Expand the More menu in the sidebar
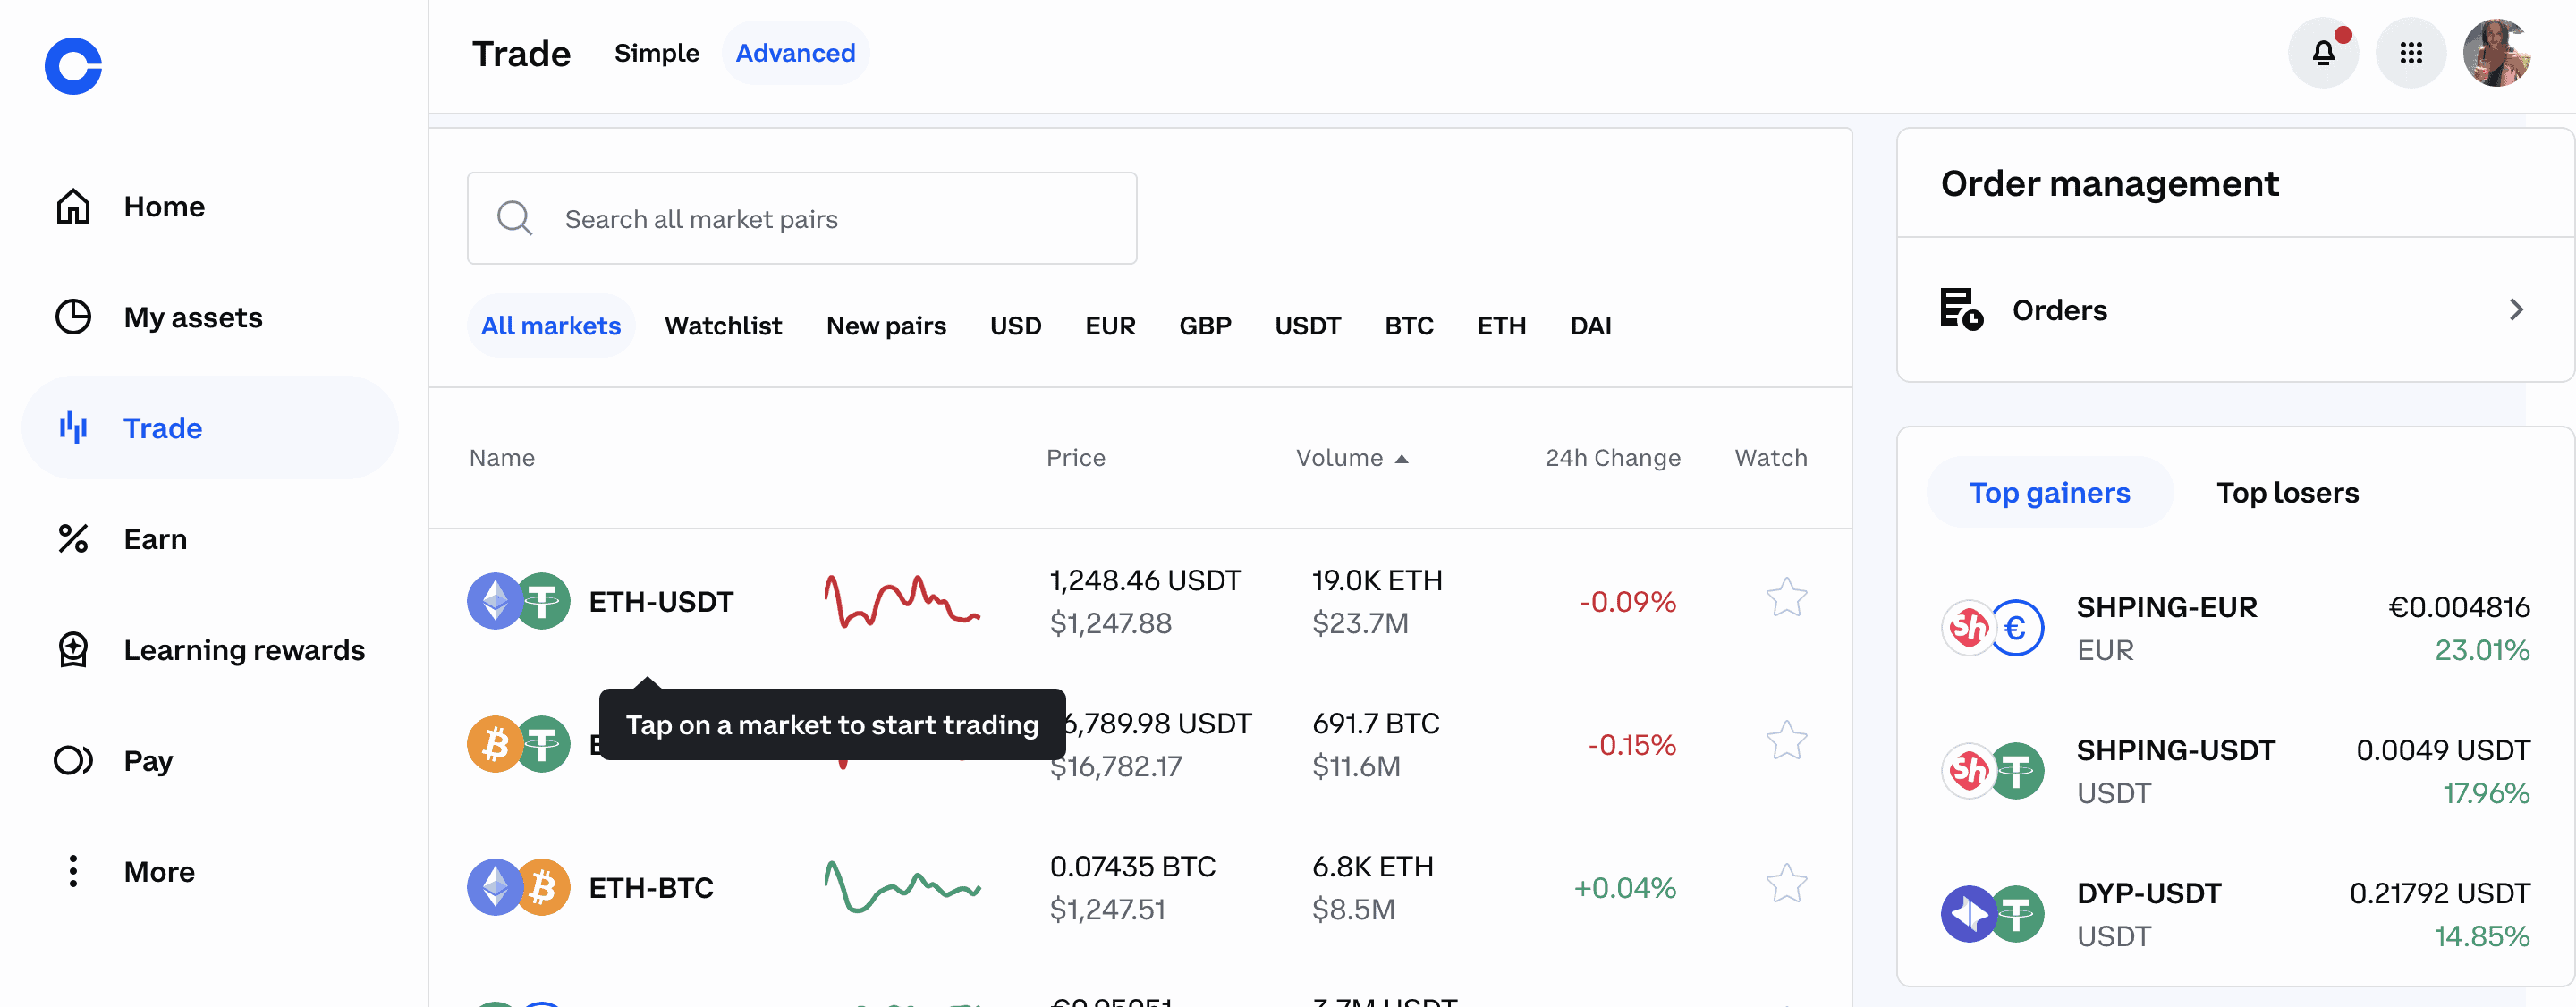 pos(210,872)
